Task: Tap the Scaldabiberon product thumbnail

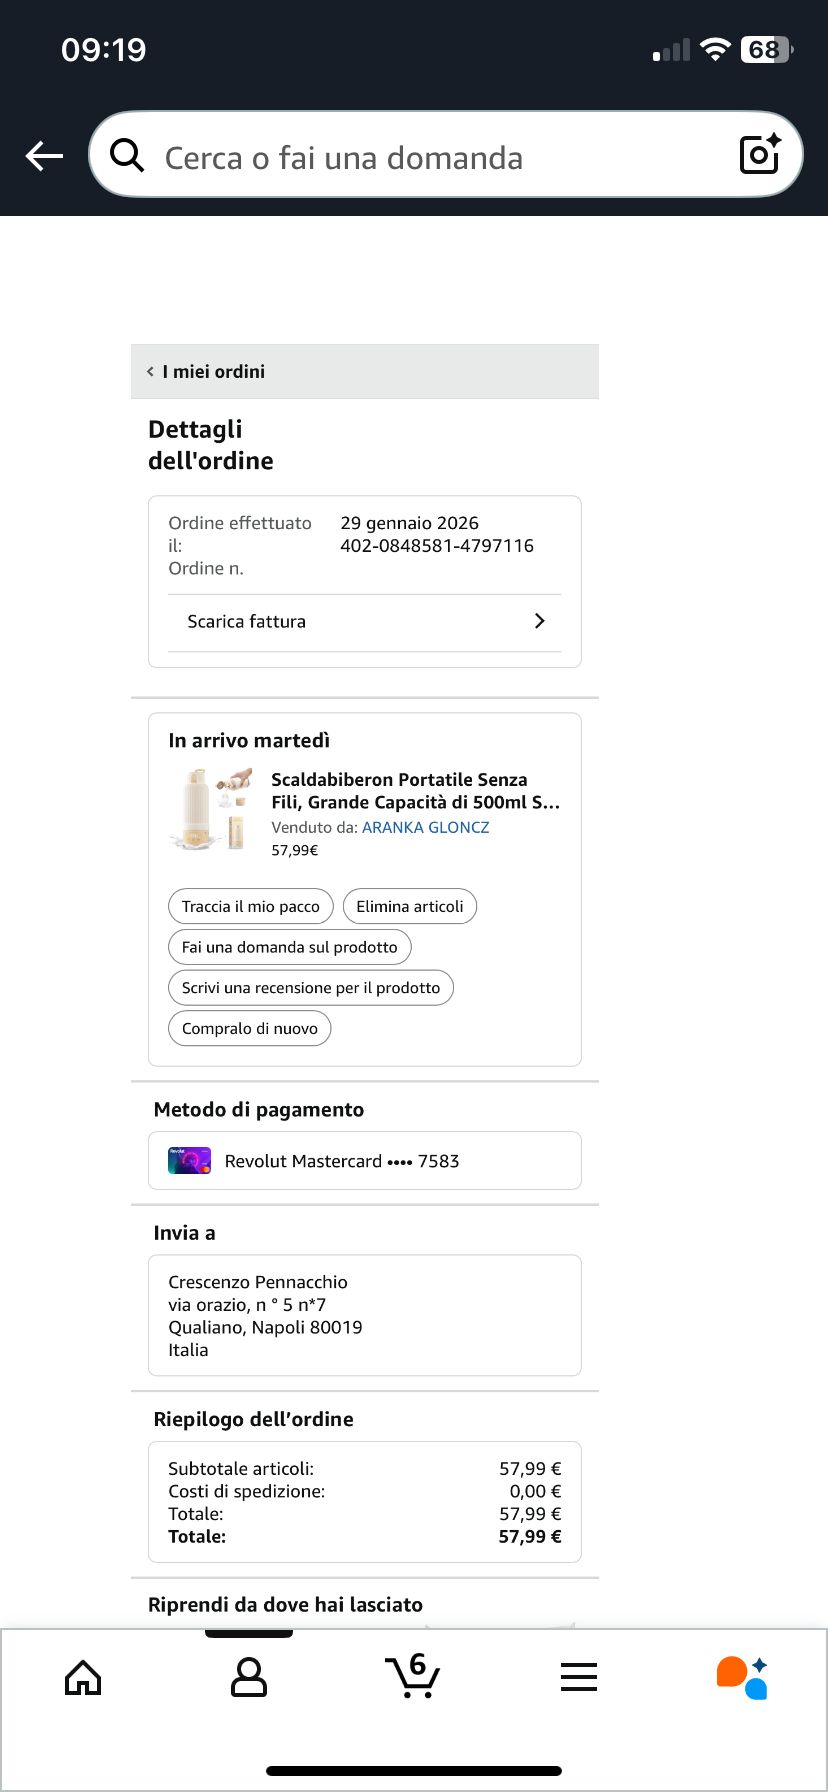Action: coord(211,810)
